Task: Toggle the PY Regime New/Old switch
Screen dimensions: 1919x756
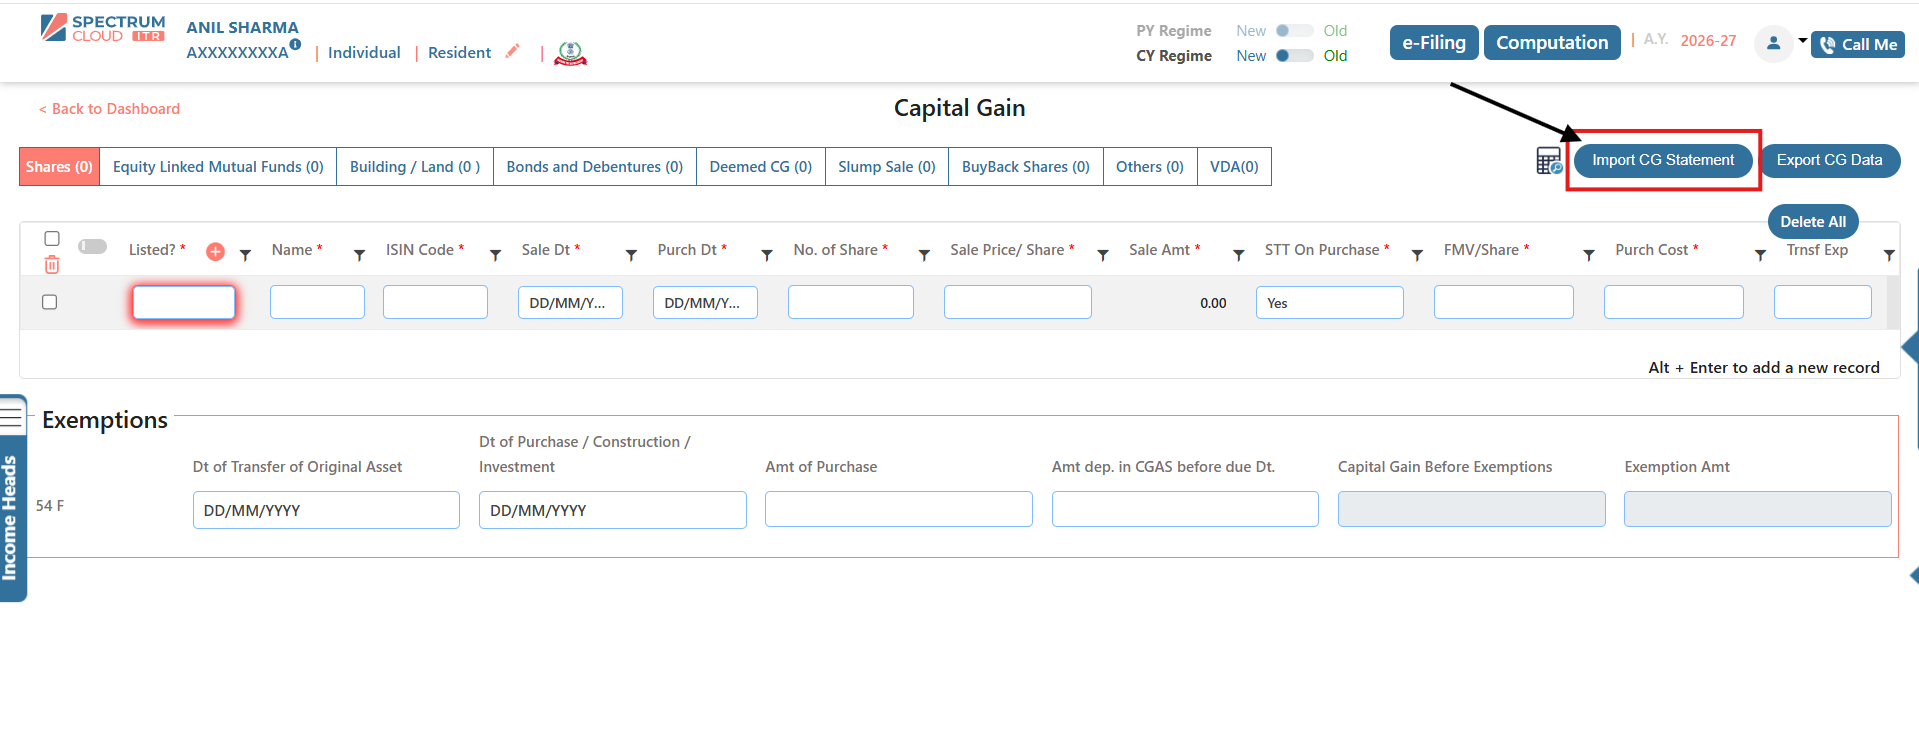Action: [x=1294, y=31]
